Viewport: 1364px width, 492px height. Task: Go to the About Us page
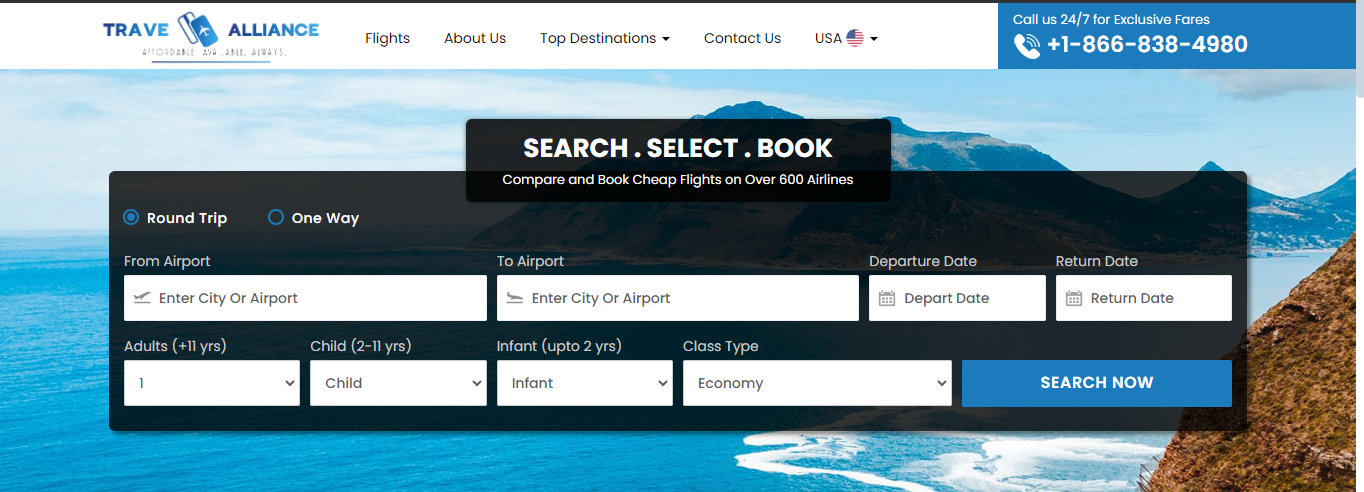475,38
